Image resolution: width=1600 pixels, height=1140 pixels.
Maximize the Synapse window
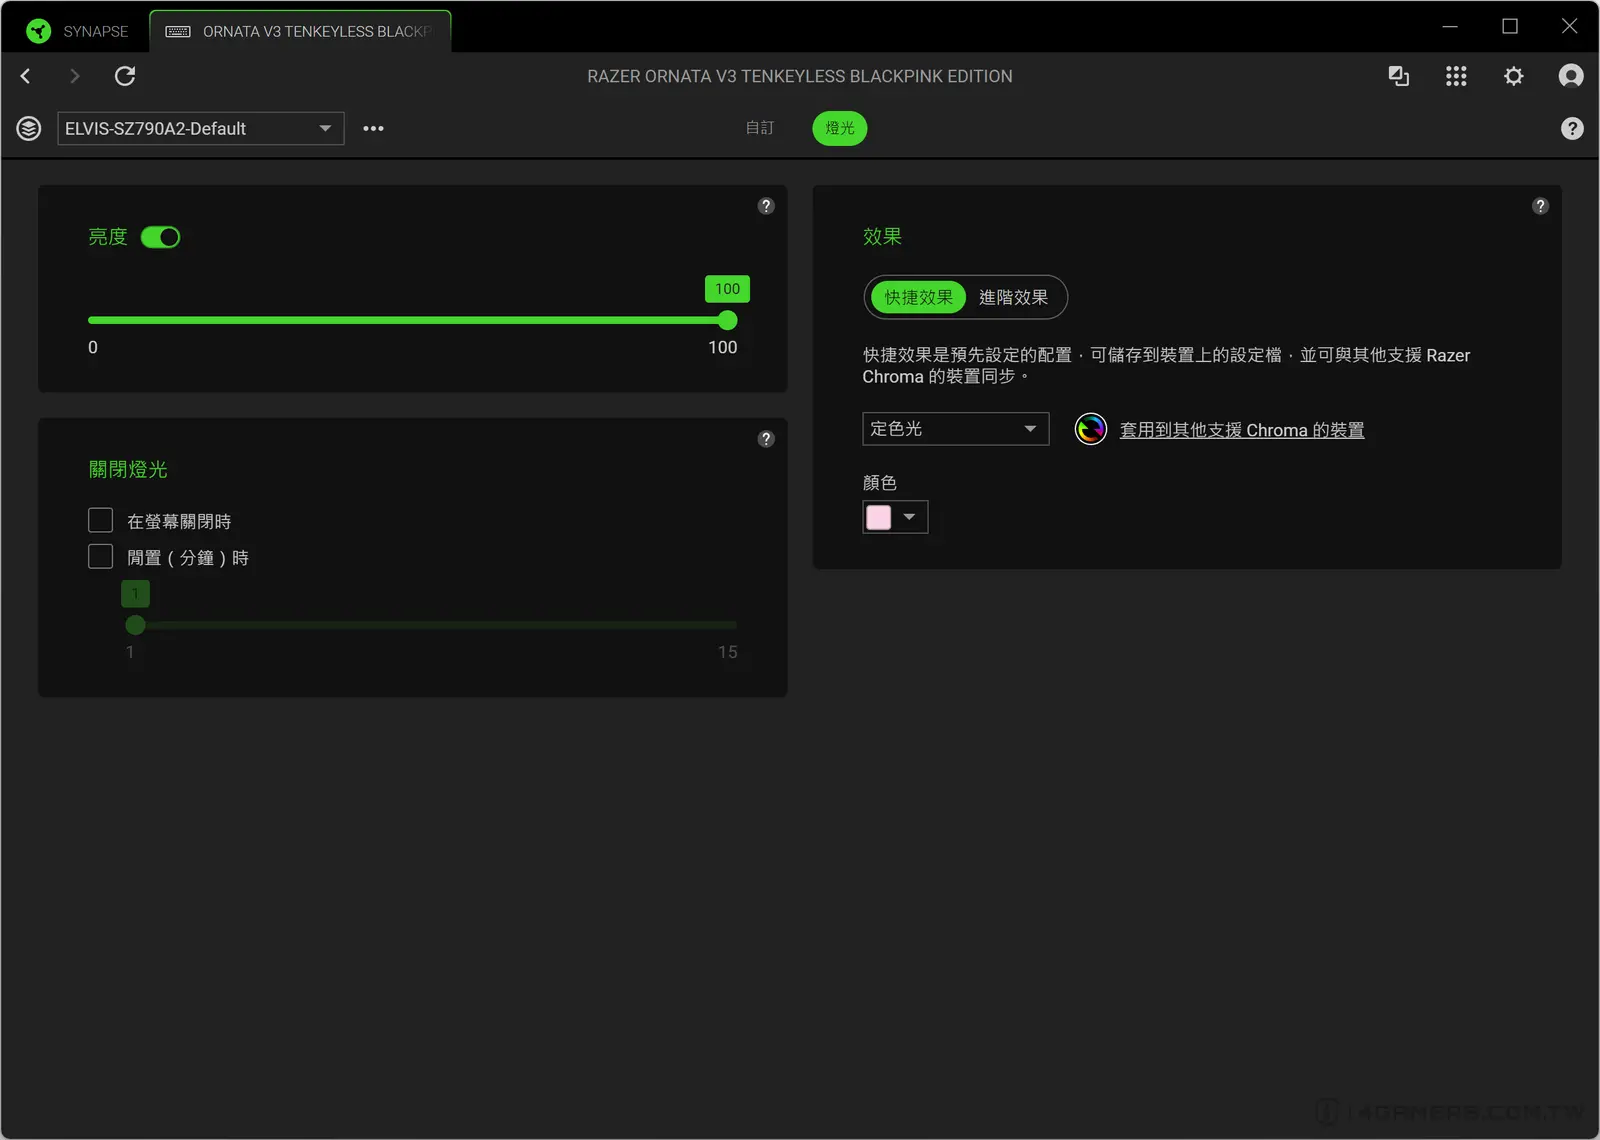click(1510, 26)
